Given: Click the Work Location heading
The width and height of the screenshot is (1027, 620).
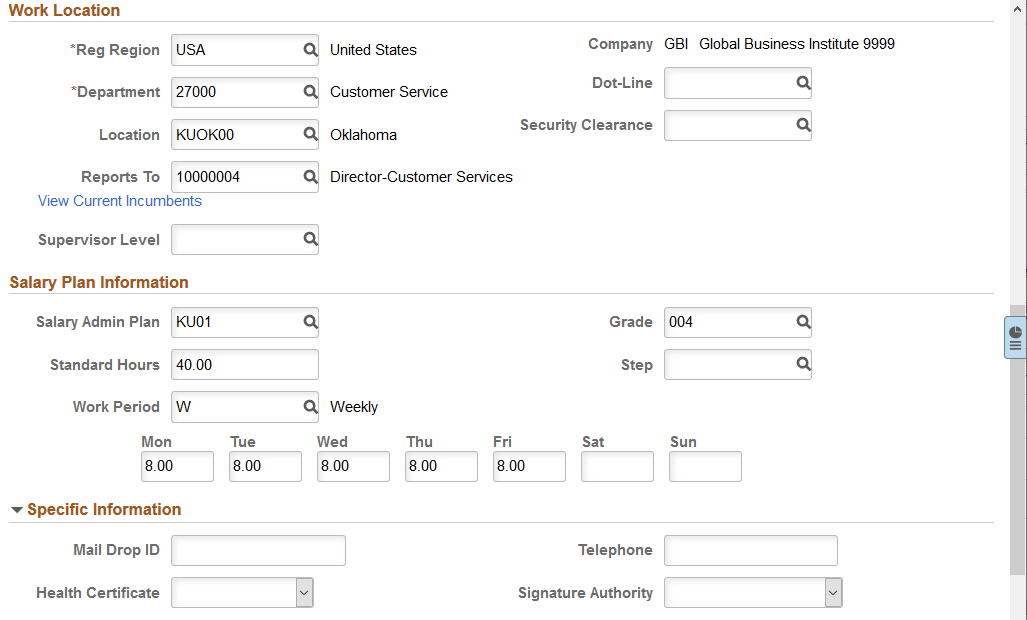Looking at the screenshot, I should click(64, 10).
